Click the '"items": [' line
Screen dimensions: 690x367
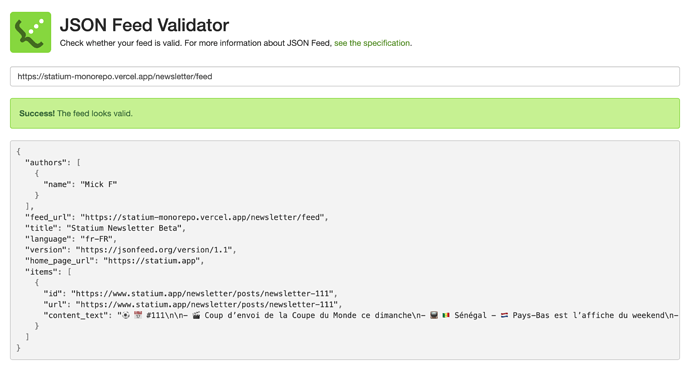[48, 272]
